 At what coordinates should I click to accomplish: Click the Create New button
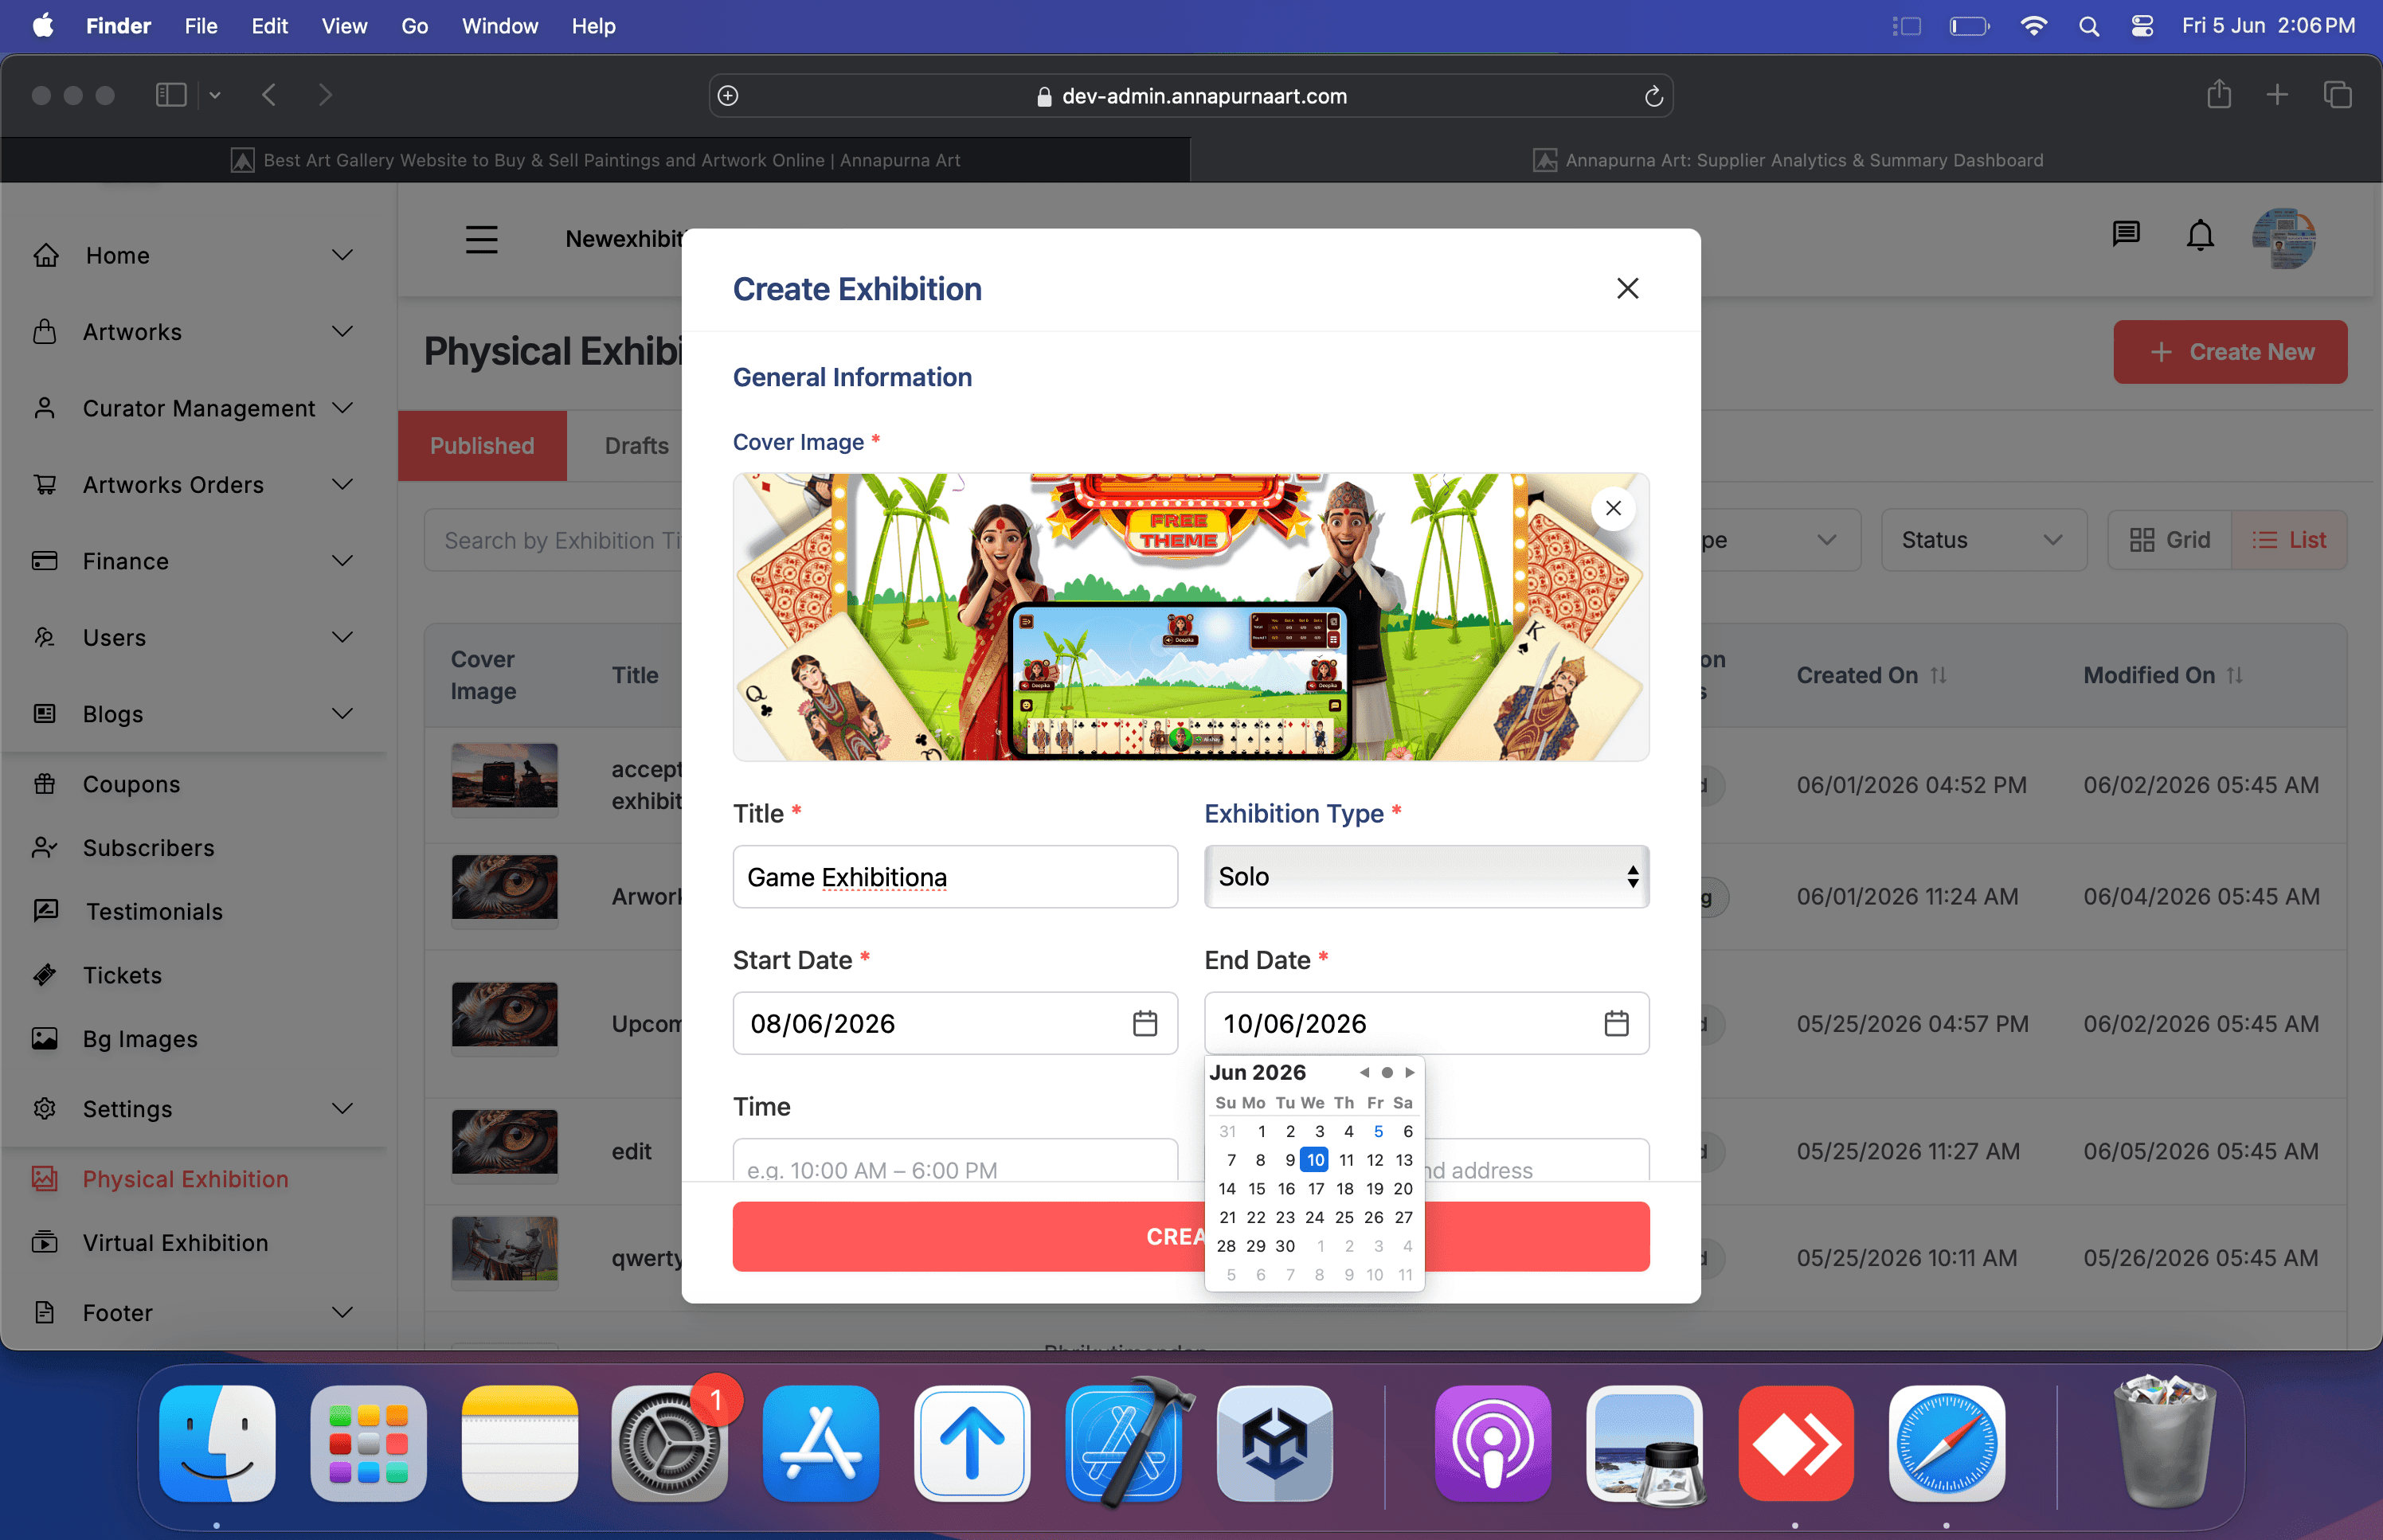click(2230, 352)
